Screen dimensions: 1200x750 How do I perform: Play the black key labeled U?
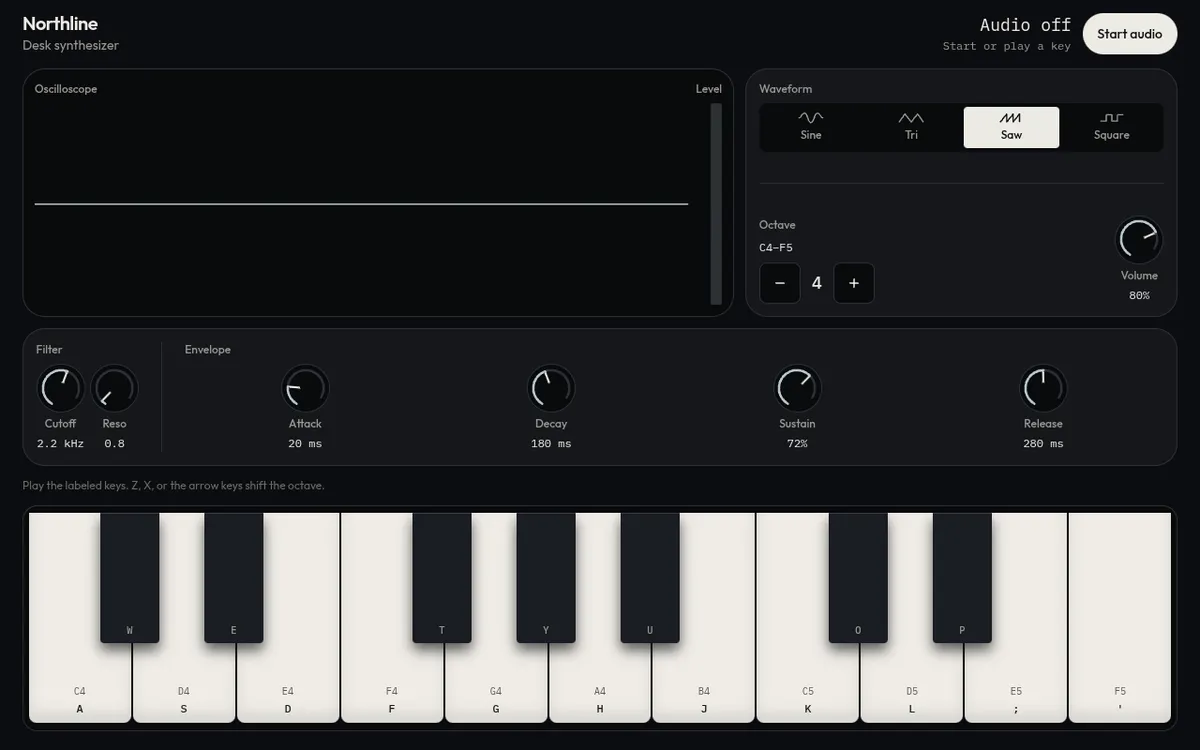[x=650, y=578]
